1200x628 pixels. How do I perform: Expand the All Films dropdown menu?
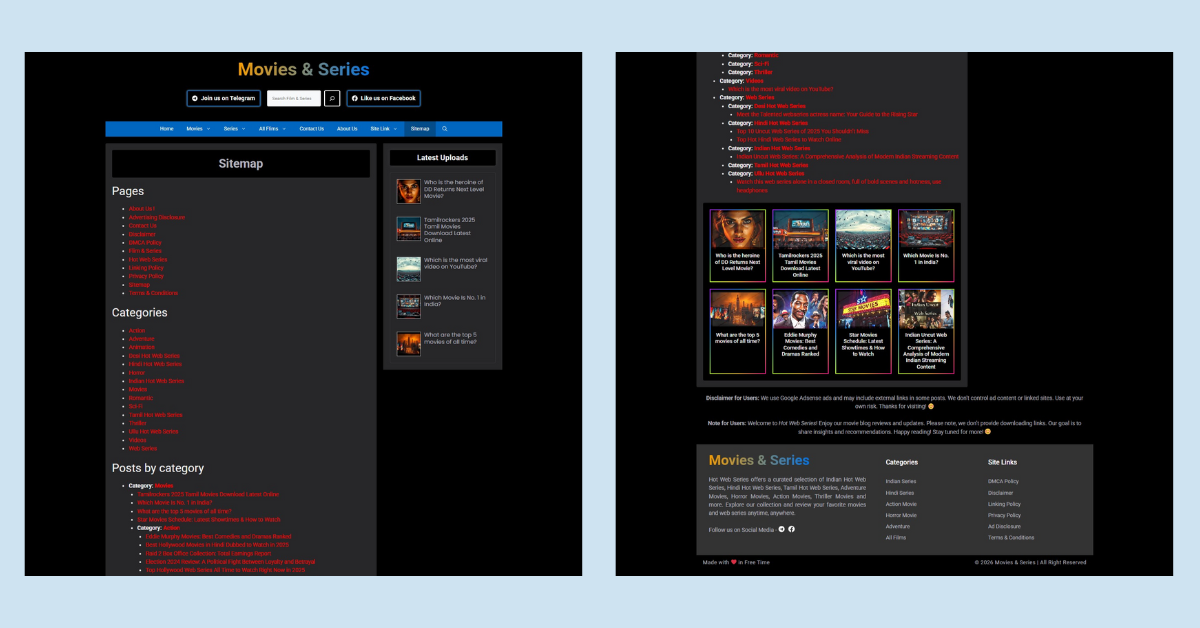[271, 129]
